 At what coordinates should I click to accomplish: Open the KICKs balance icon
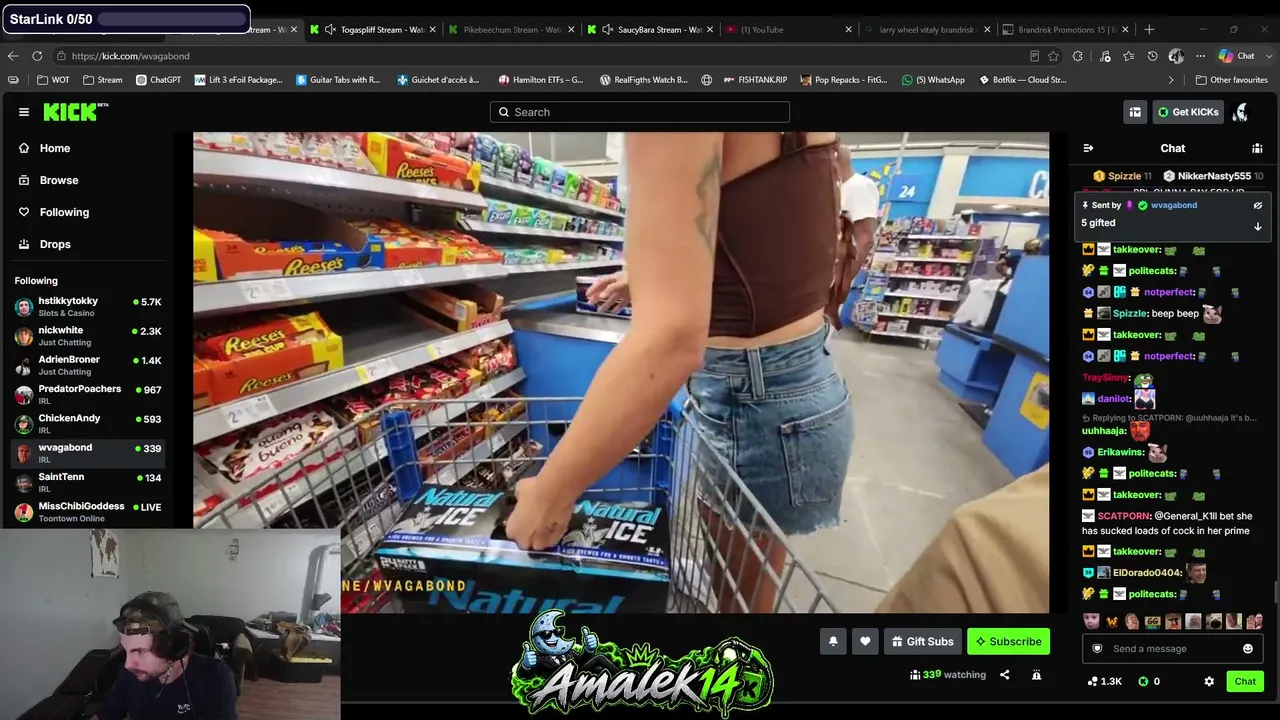click(1143, 682)
